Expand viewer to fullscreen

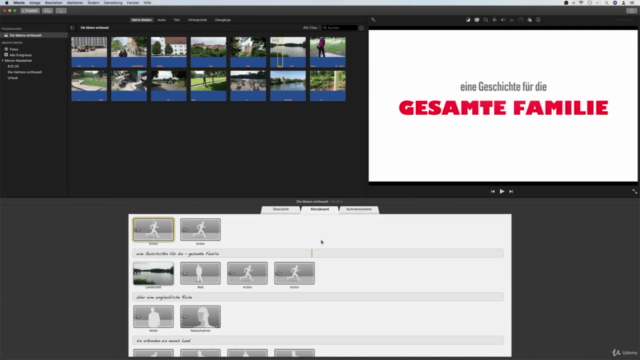point(634,191)
